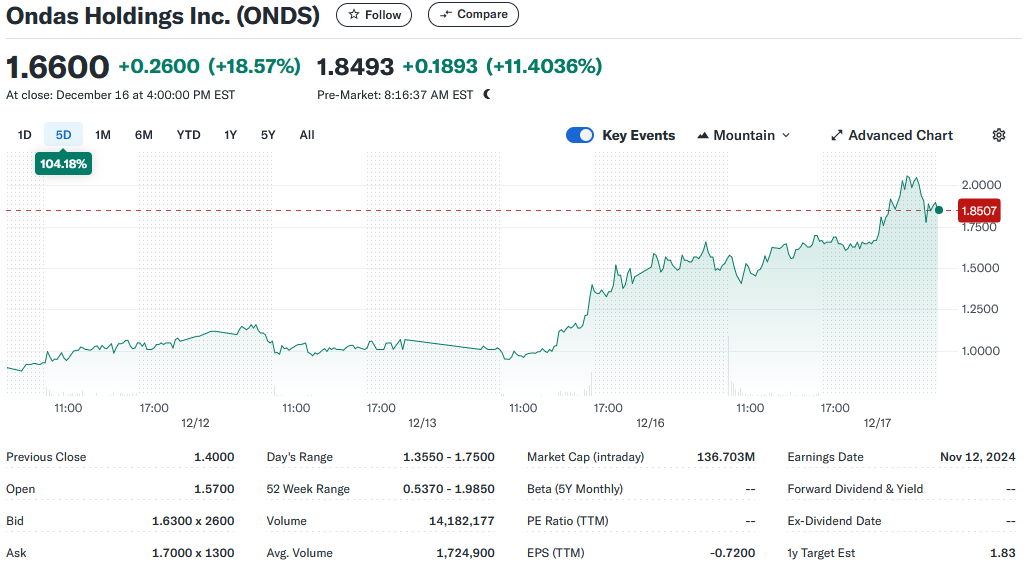Select the 1D time range tab
This screenshot has height=574, width=1036.
[25, 135]
